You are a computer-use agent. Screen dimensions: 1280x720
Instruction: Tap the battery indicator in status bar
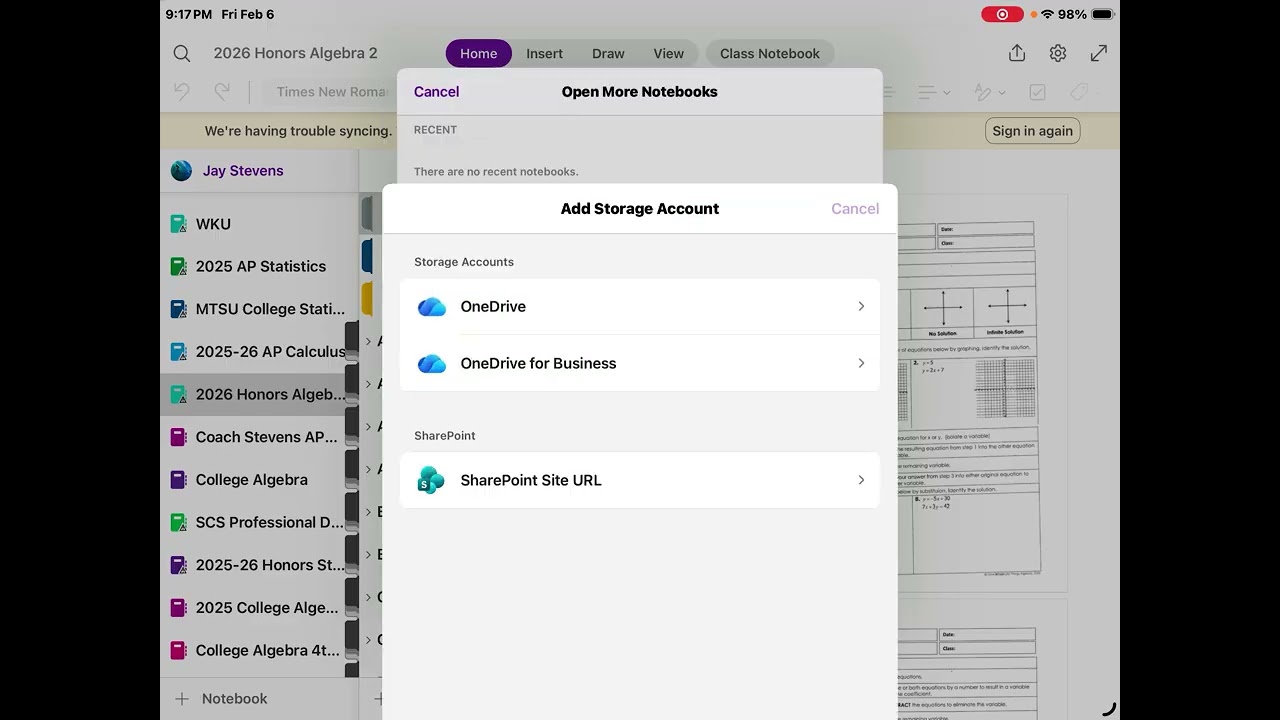click(1103, 14)
